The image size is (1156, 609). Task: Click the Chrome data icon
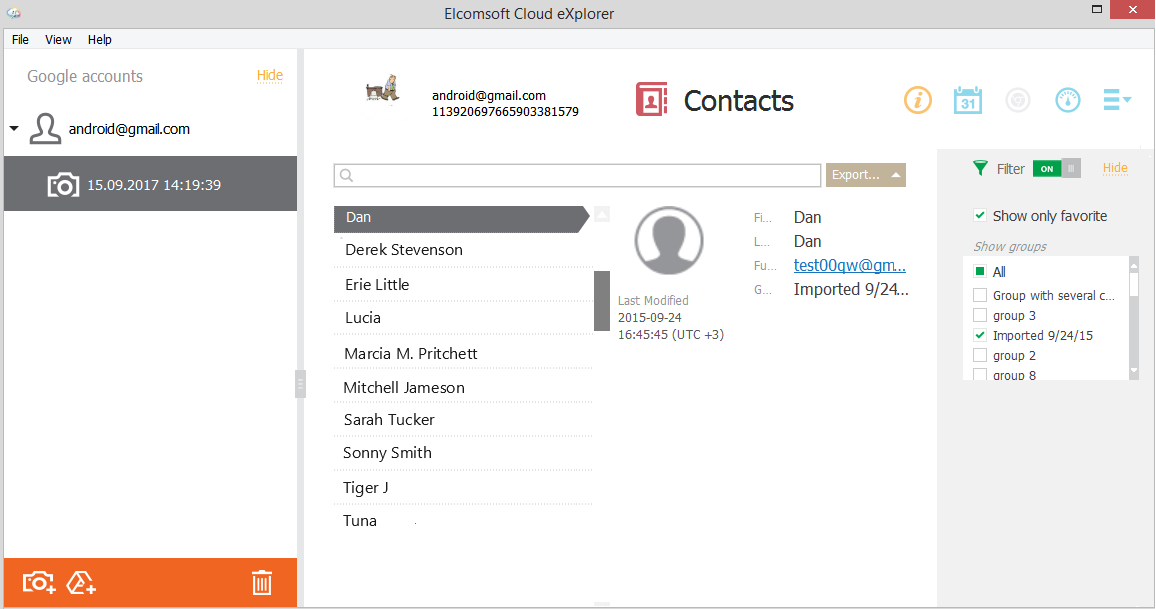(1017, 100)
